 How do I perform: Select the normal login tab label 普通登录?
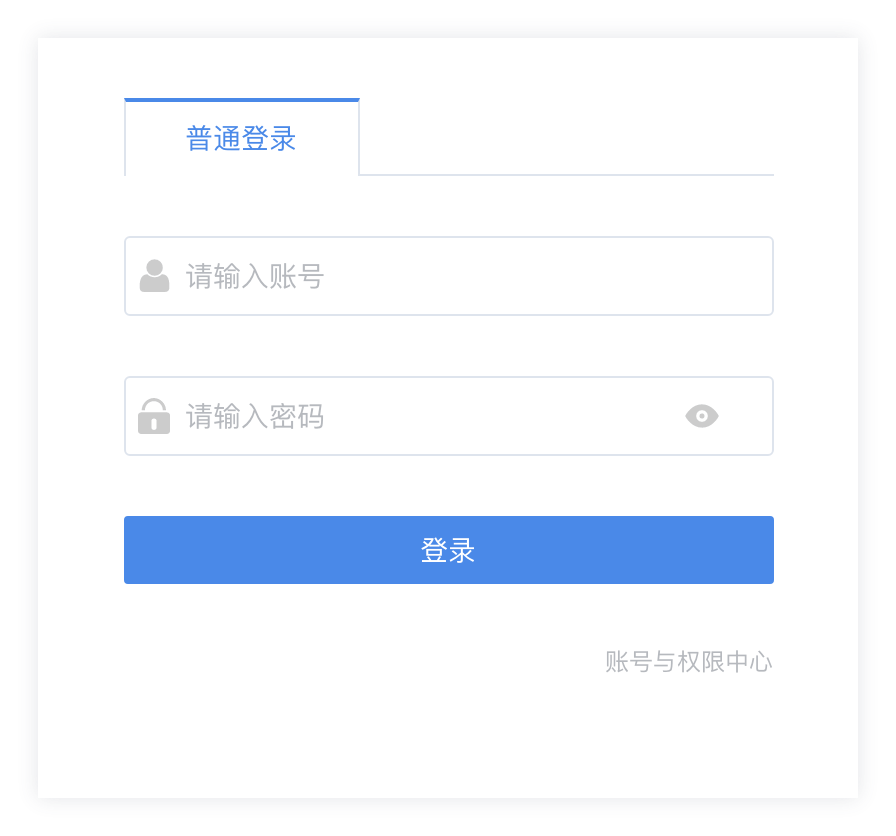[241, 138]
